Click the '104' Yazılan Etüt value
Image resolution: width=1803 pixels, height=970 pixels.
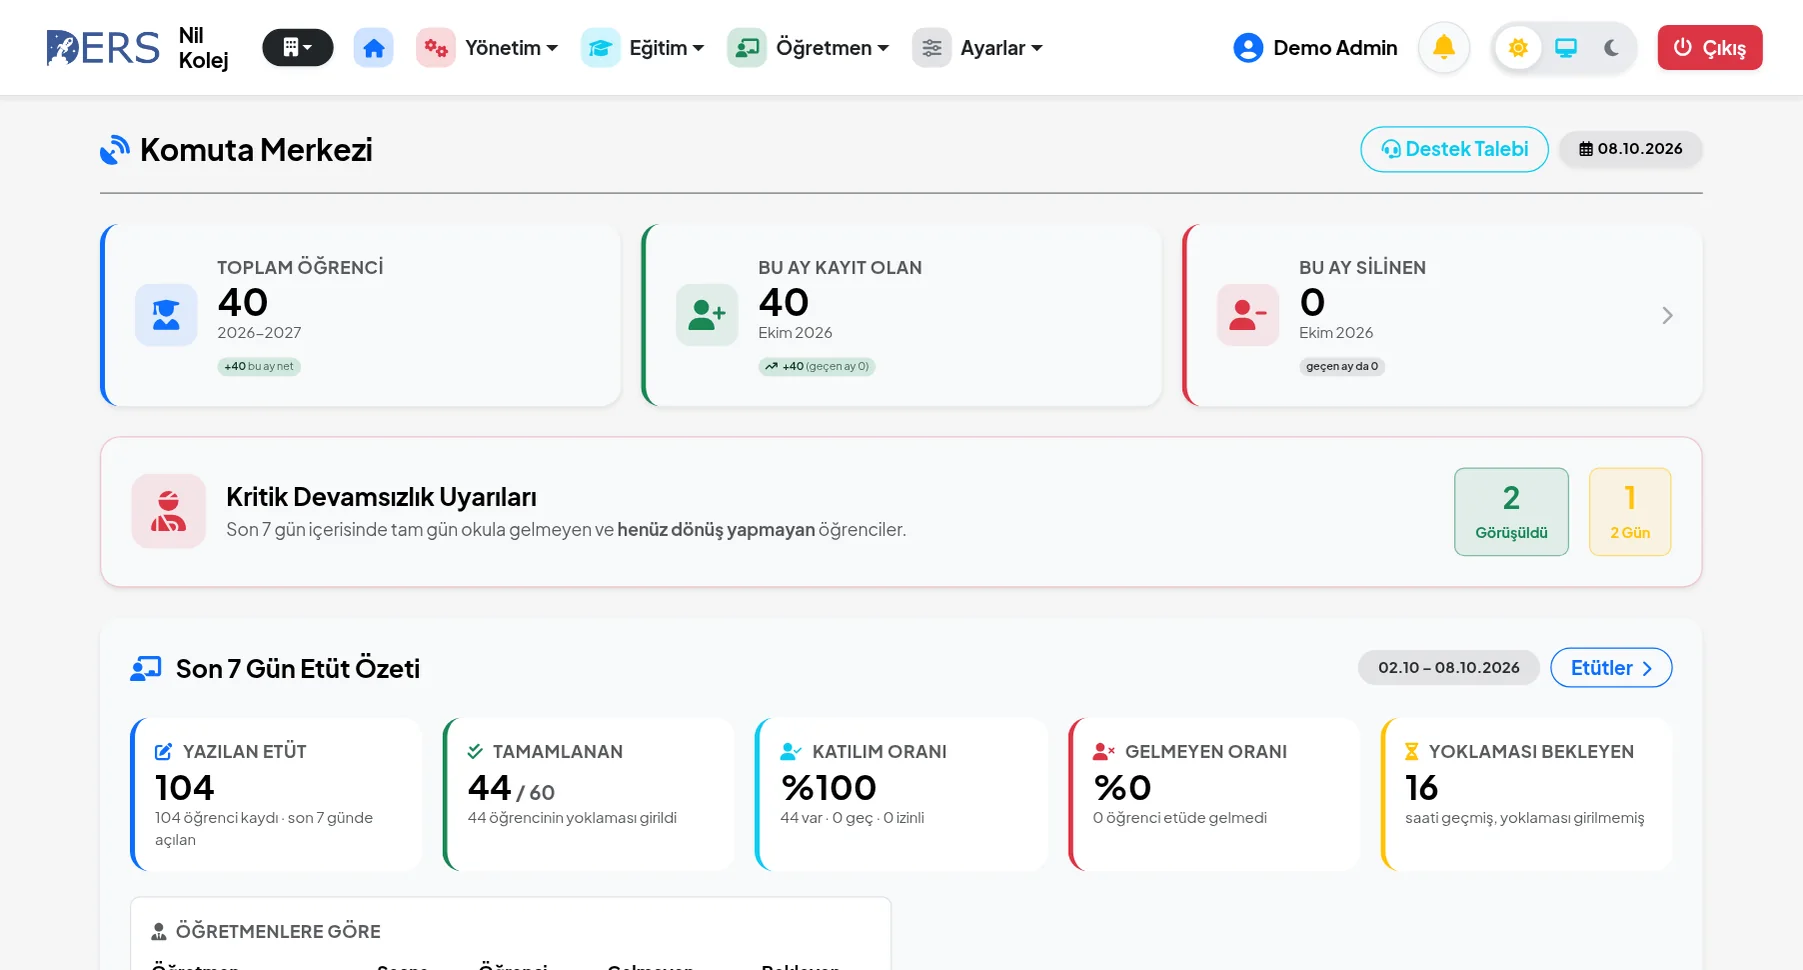click(185, 788)
